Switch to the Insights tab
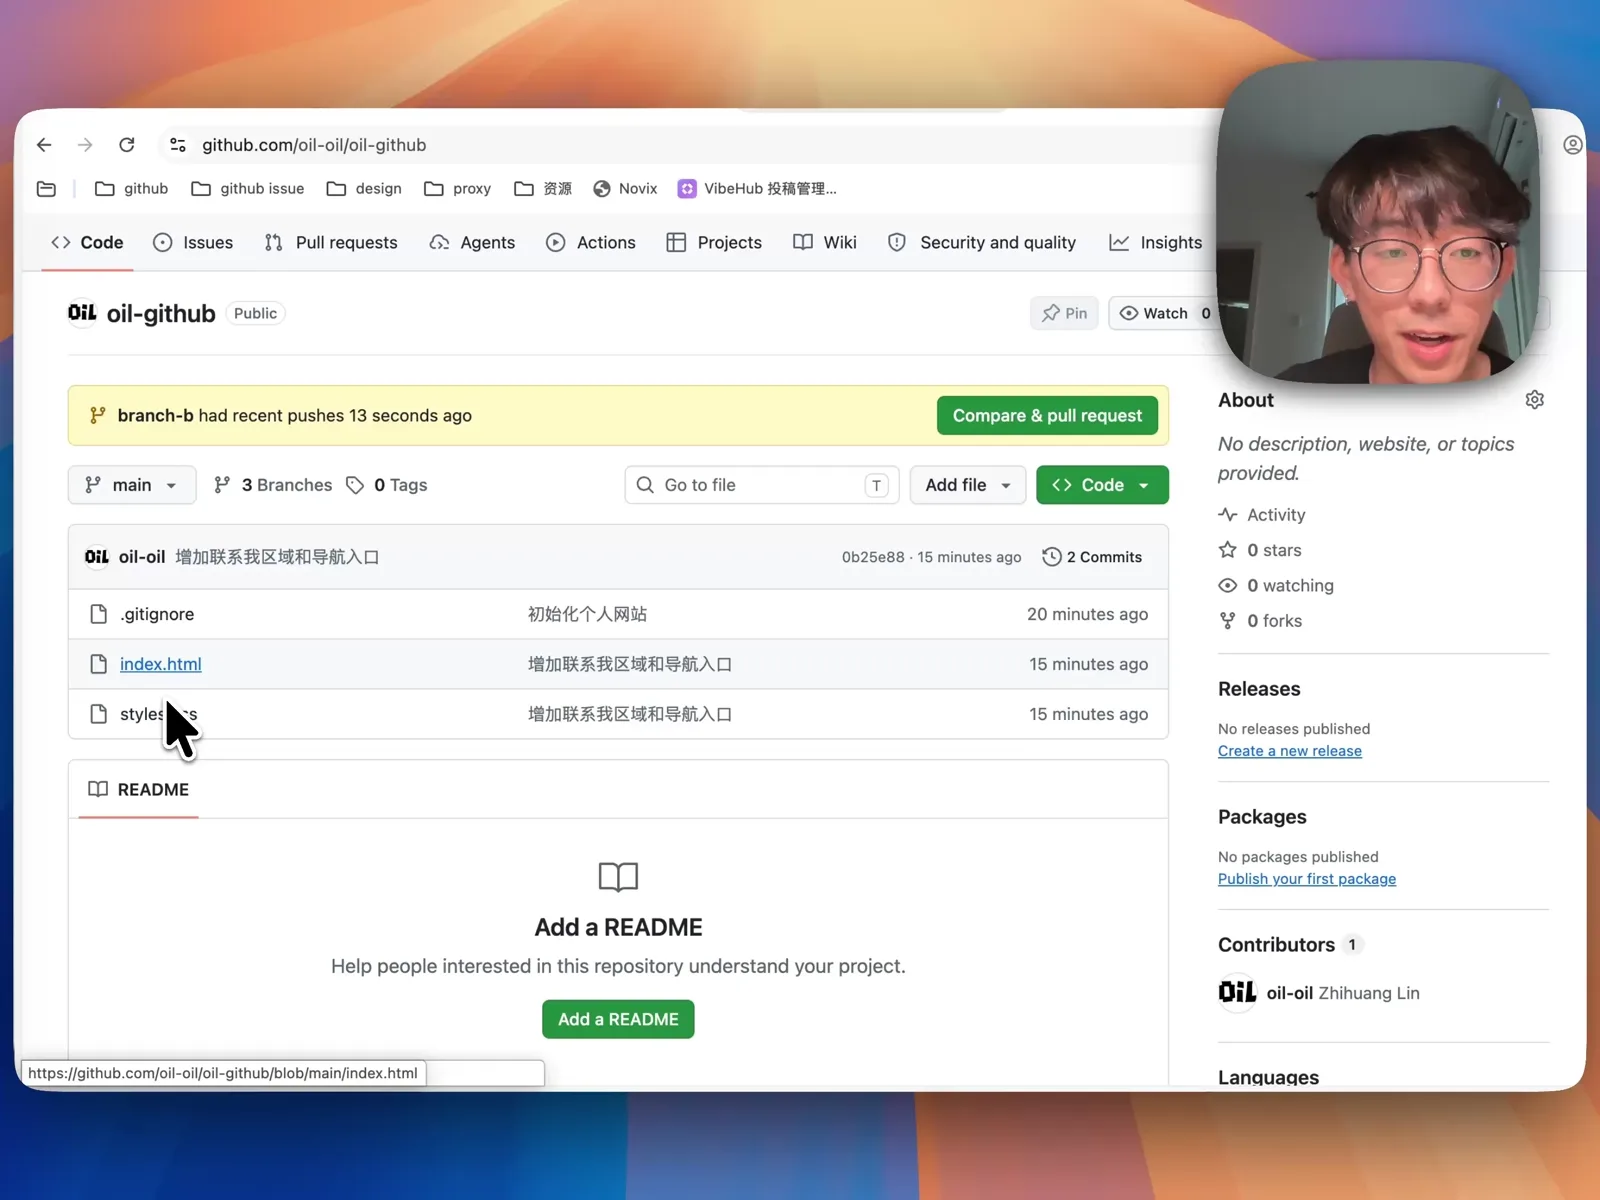 pos(1156,243)
